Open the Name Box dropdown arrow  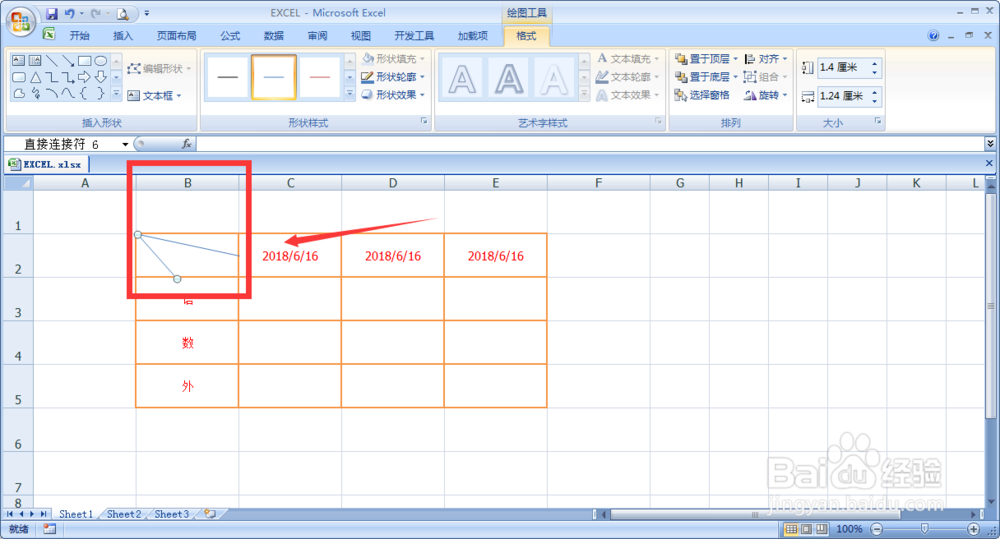pyautogui.click(x=125, y=145)
